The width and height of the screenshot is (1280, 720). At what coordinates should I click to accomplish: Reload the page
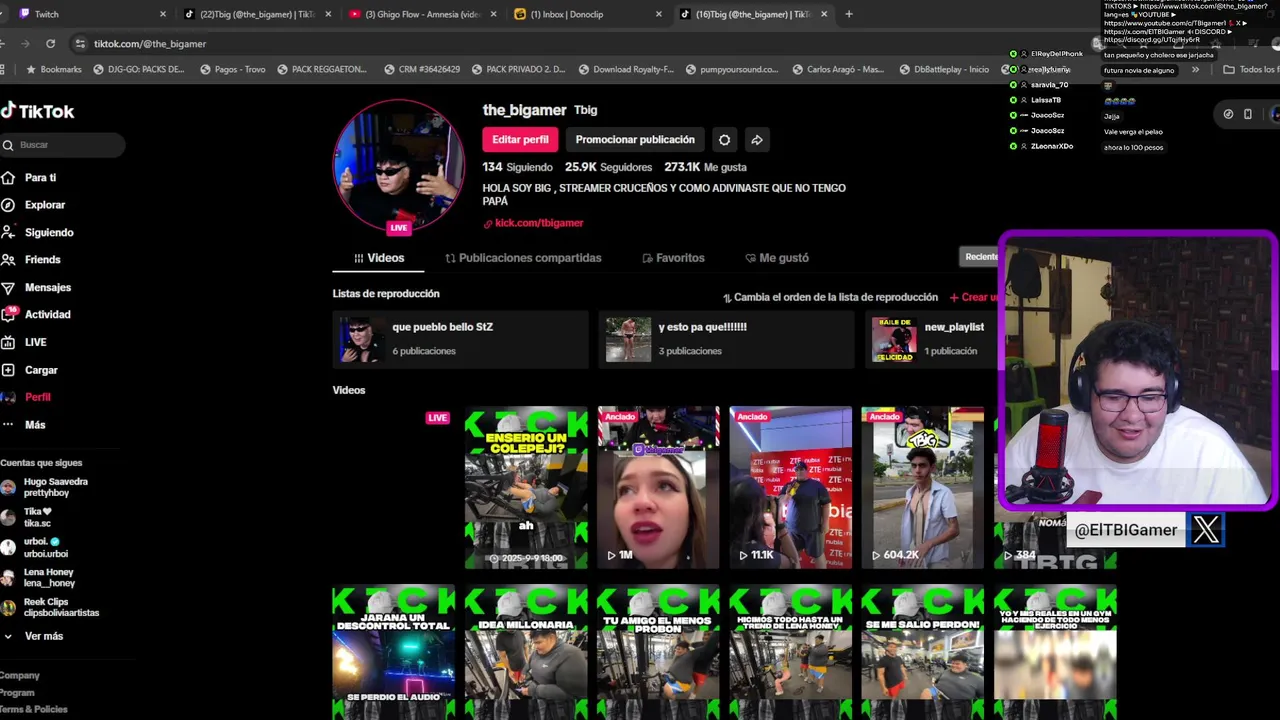tap(50, 44)
